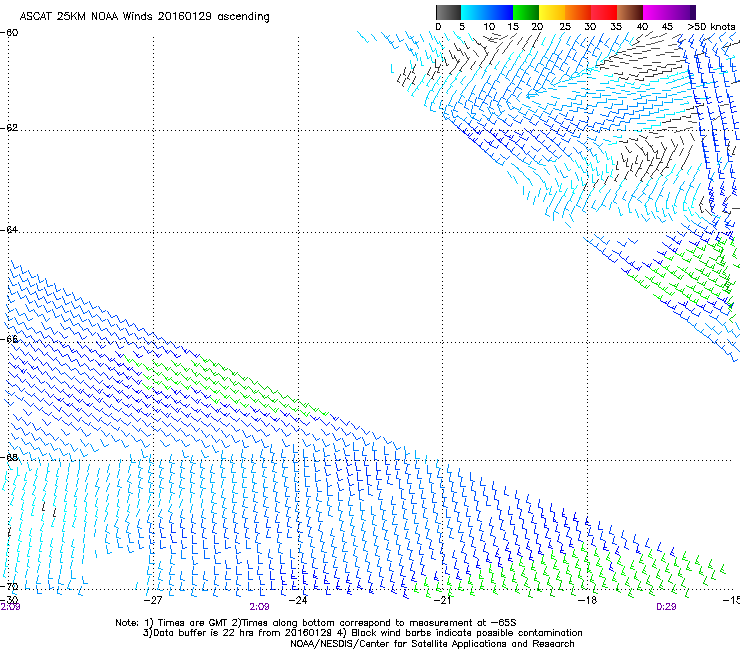Click the purple "0:29" pass time label

(666, 607)
